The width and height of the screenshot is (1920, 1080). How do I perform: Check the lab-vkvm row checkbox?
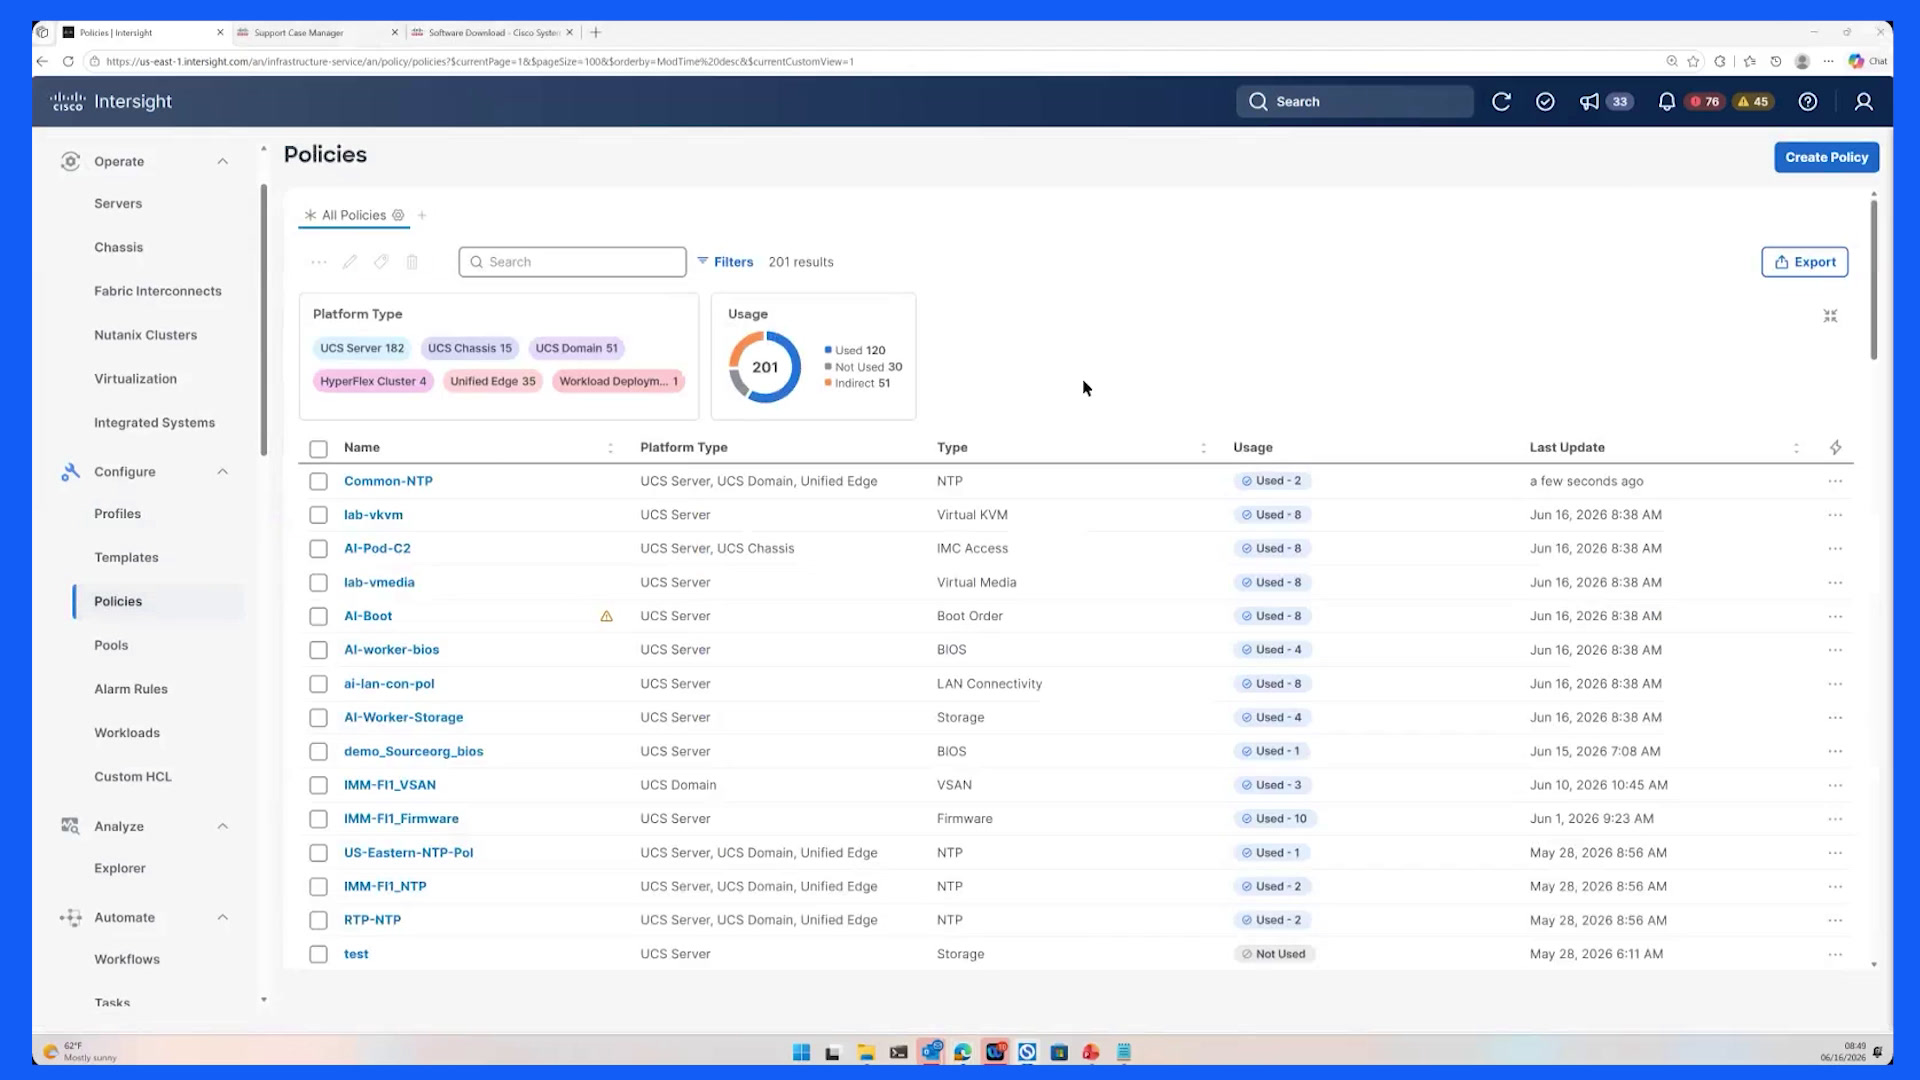pos(318,515)
